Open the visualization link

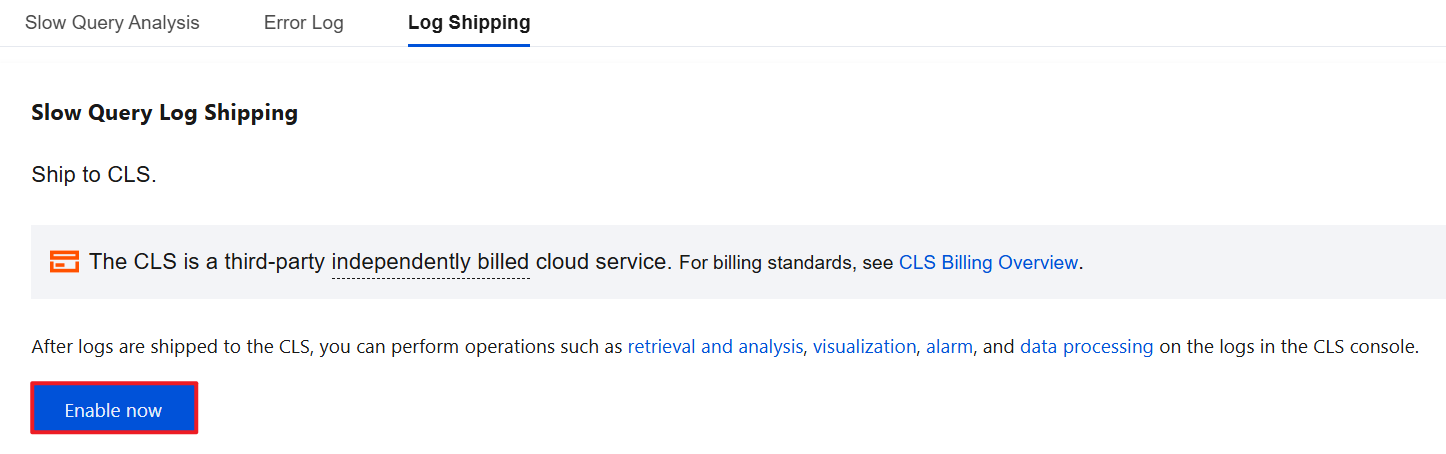click(x=864, y=347)
